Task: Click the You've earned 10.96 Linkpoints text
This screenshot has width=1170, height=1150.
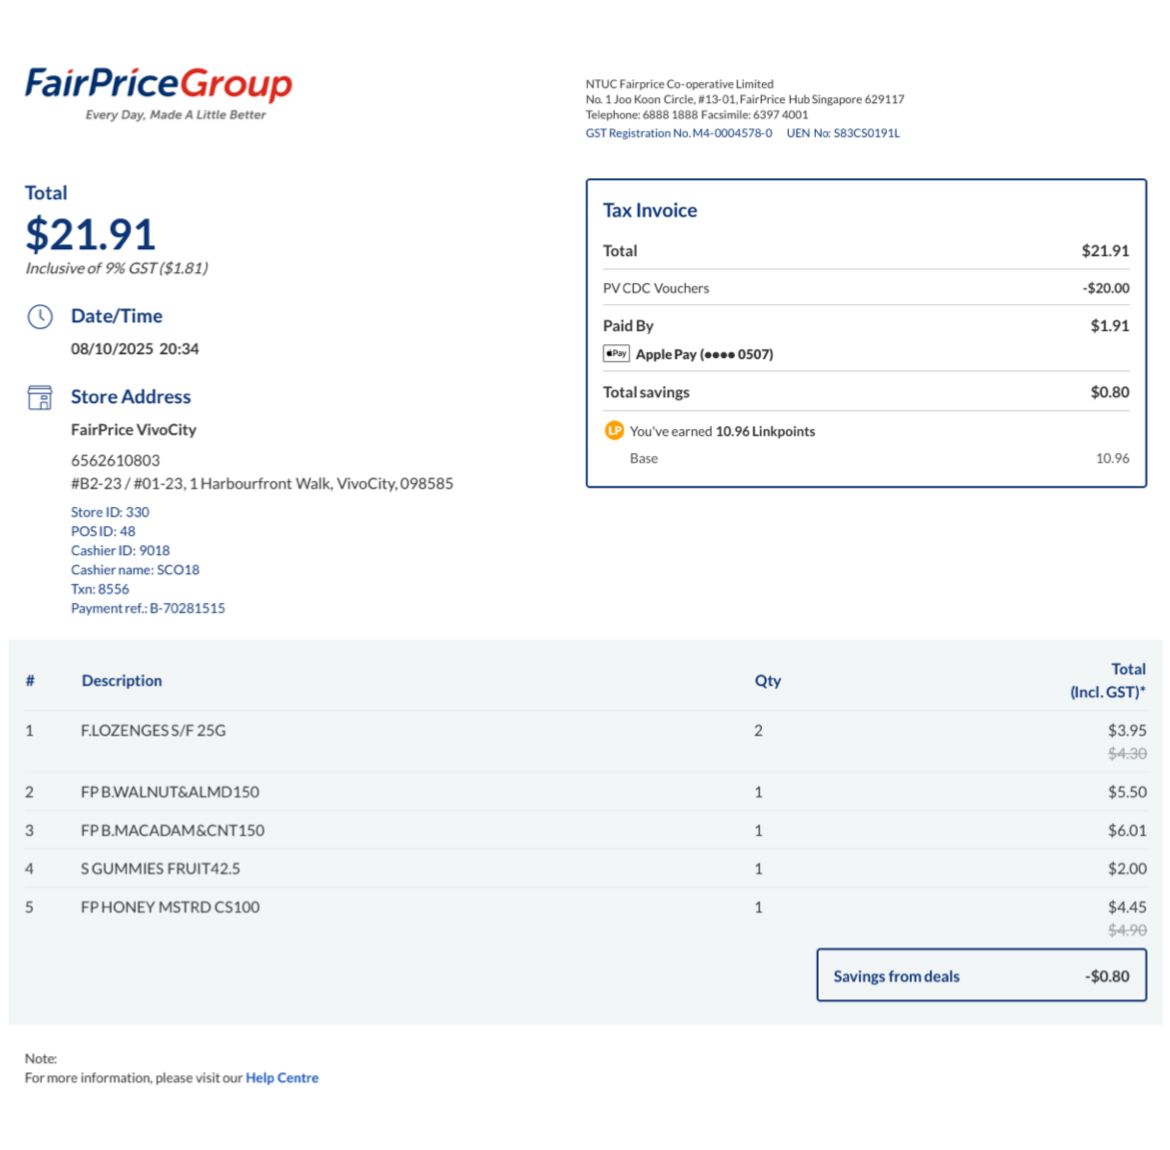Action: 722,431
